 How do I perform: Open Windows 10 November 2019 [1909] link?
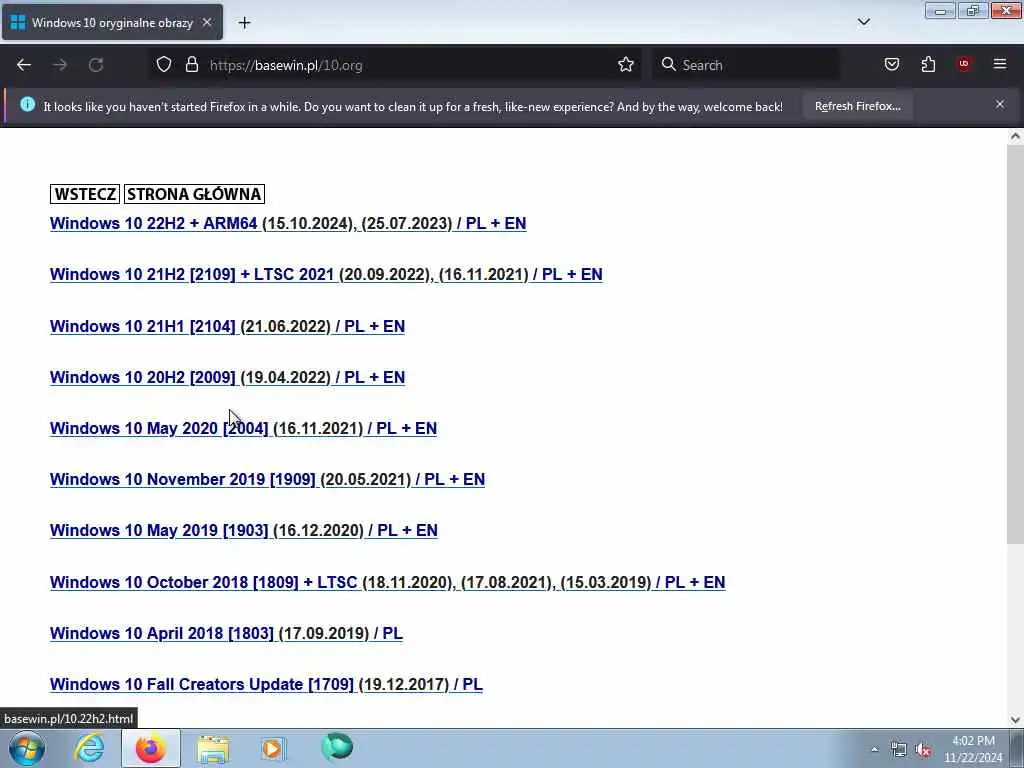coord(267,479)
